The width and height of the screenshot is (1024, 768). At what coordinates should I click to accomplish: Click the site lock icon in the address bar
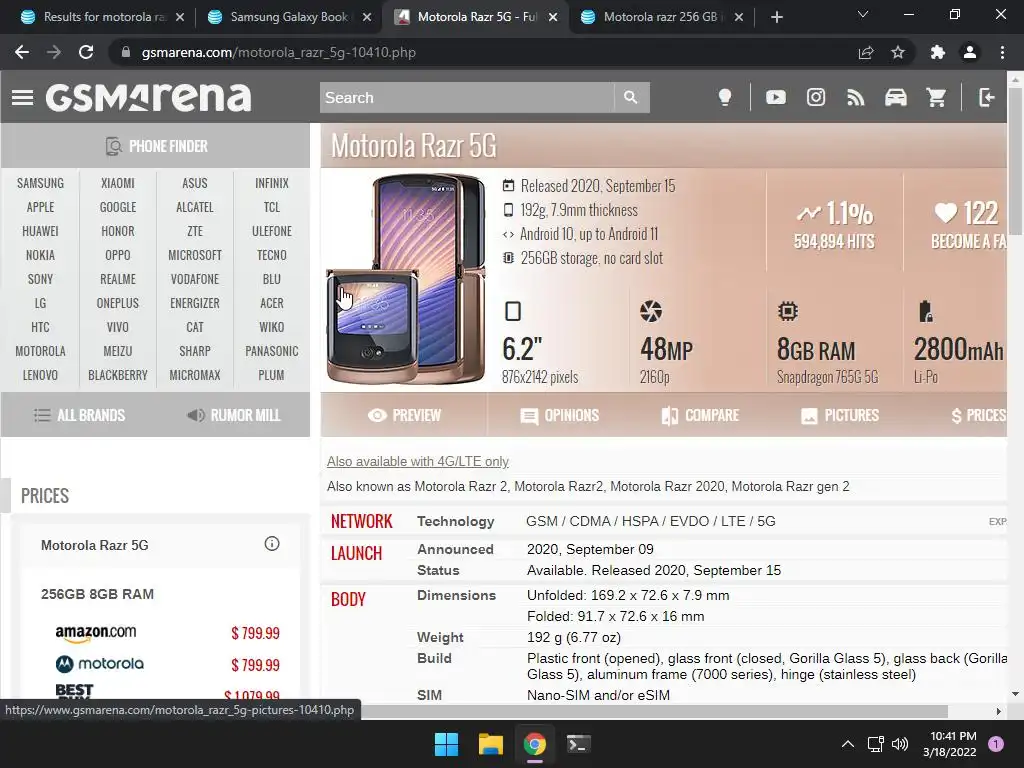point(126,52)
